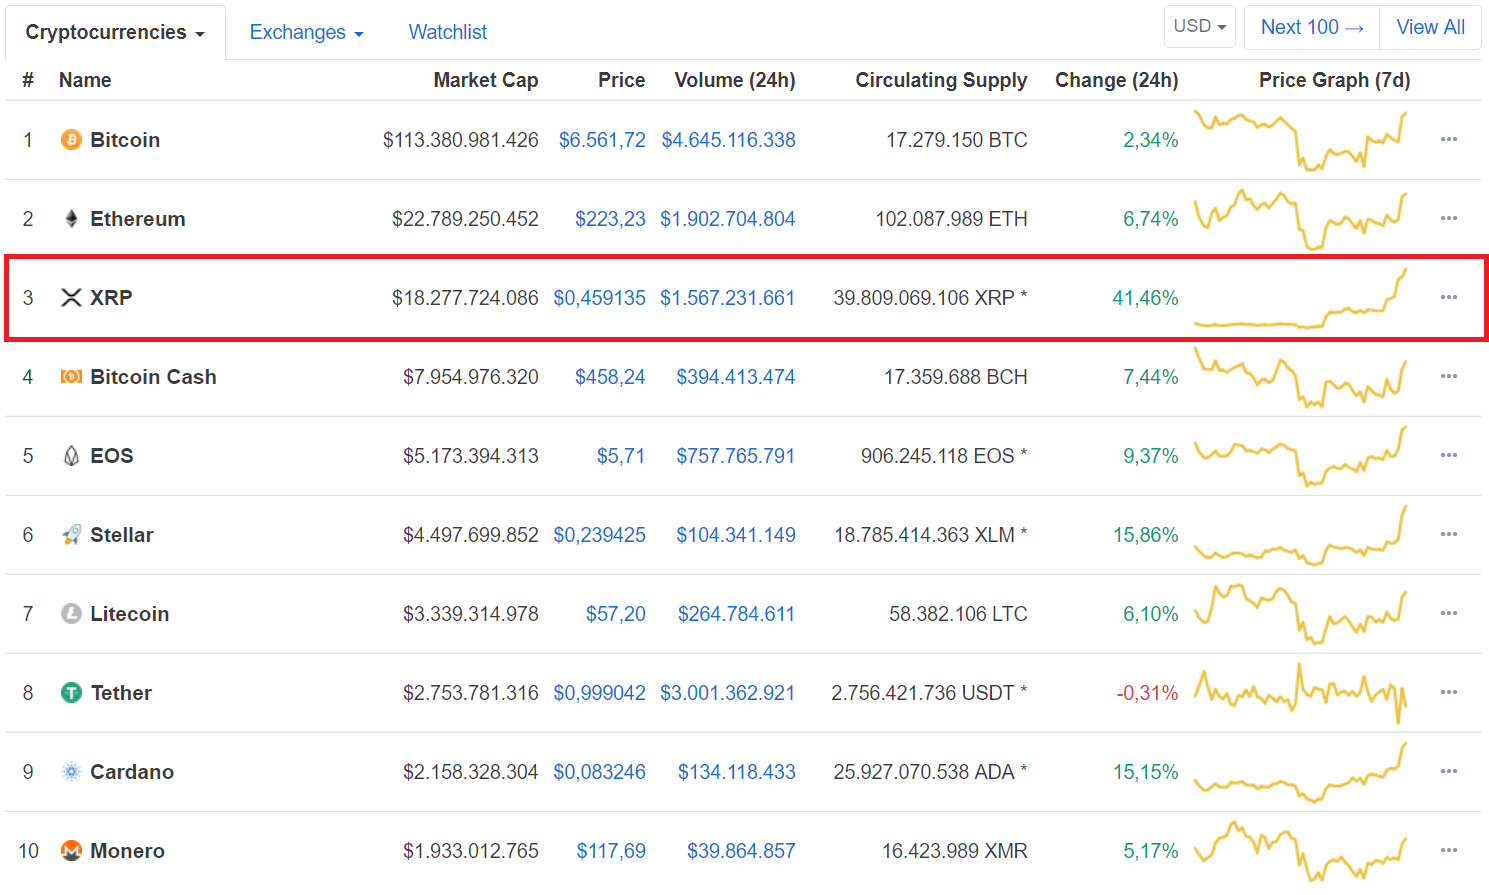
Task: Switch to the Watchlist tab
Action: coord(448,32)
